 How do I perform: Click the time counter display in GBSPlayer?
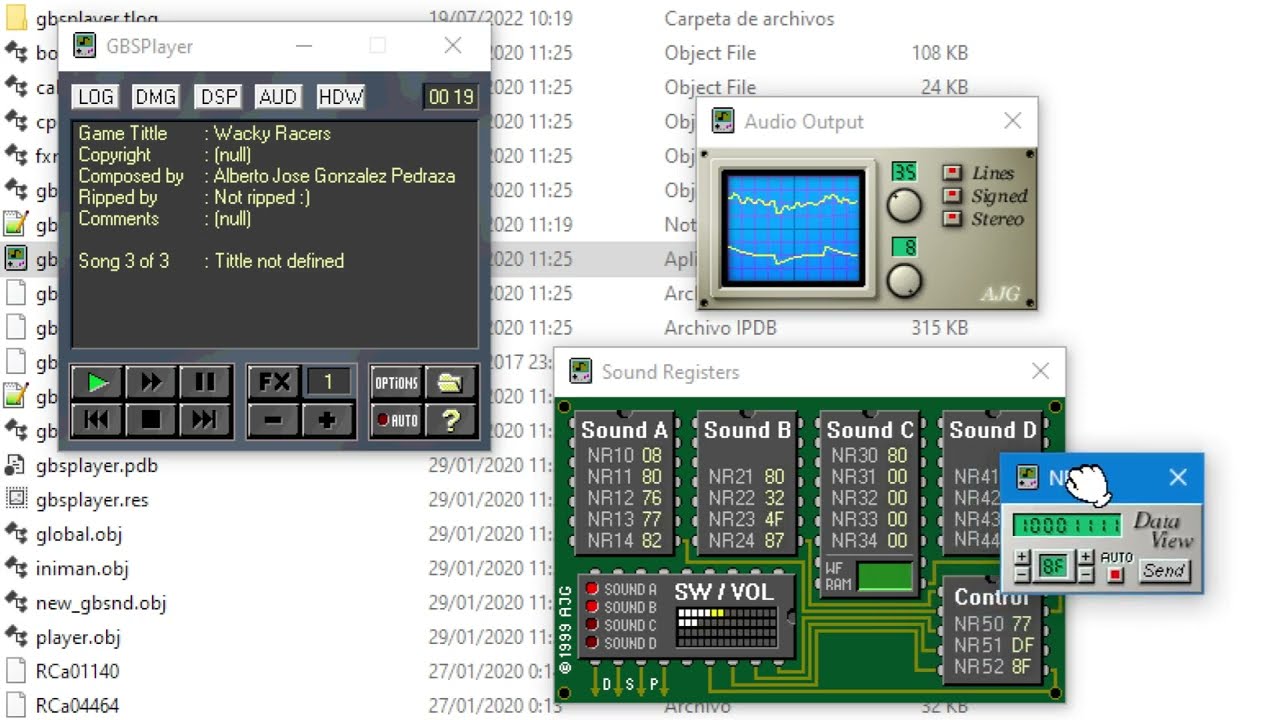(x=450, y=97)
